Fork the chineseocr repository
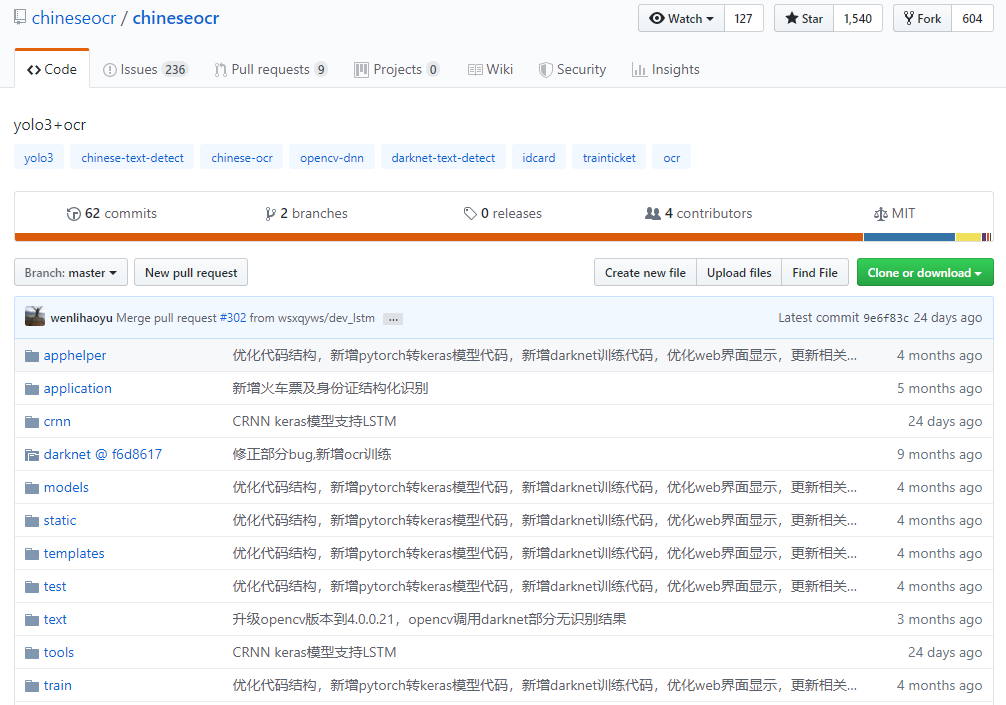Viewport: 1006px width, 705px height. coord(923,19)
